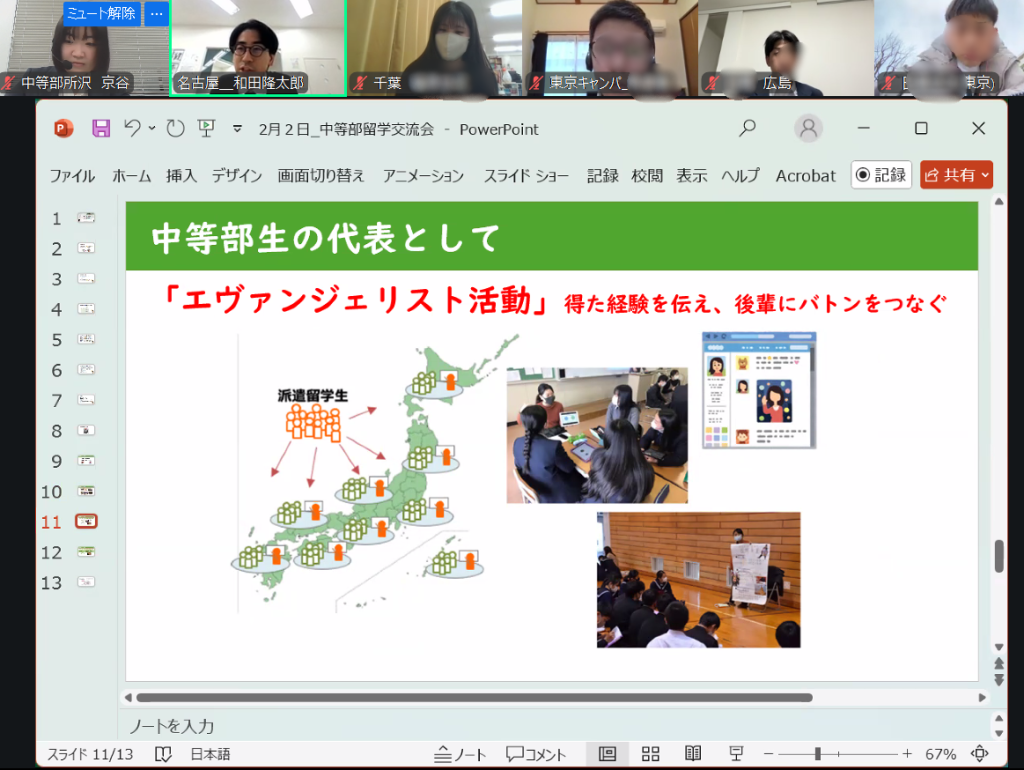Toggle the ノート pane in the status bar
Screen dimensions: 1024x770
coord(459,753)
